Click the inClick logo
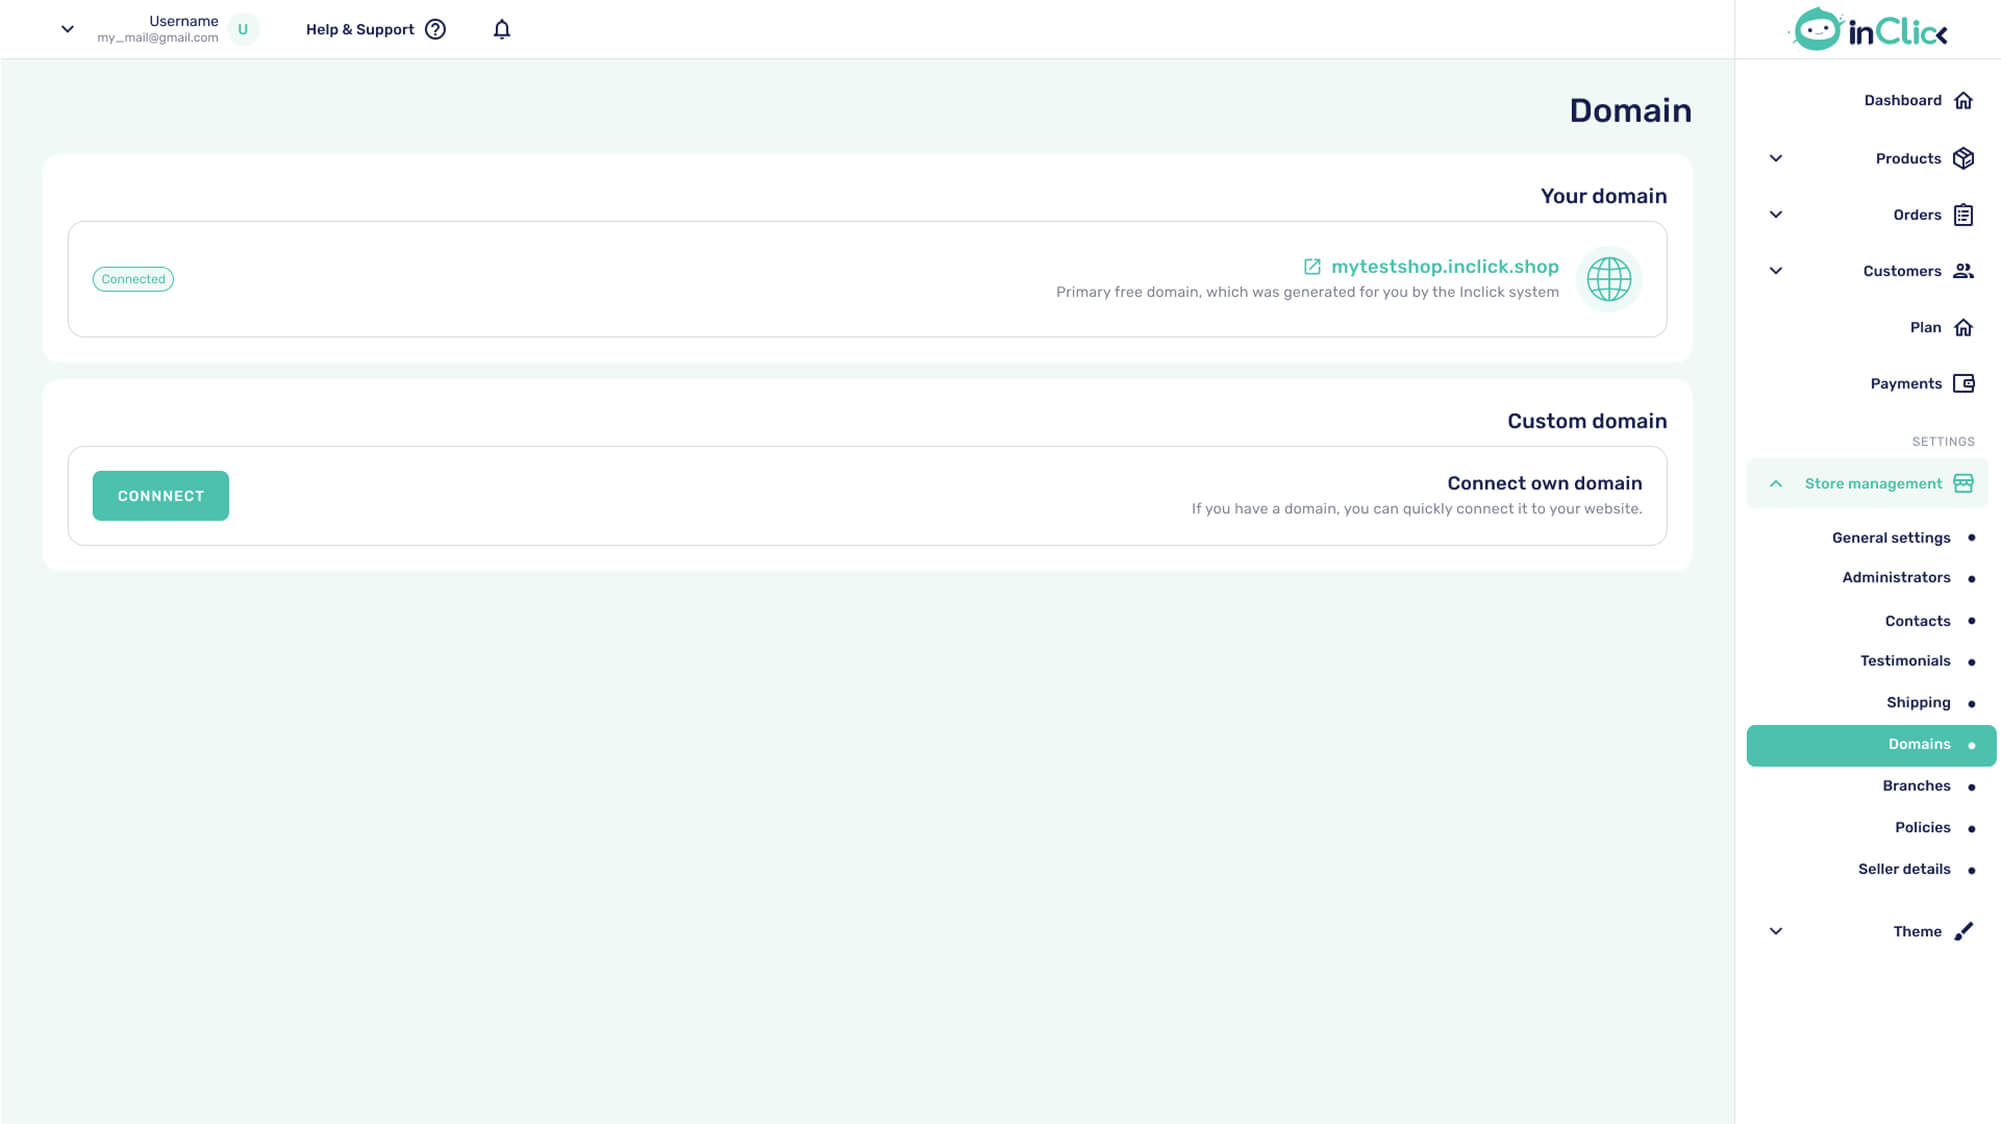 pos(1867,29)
